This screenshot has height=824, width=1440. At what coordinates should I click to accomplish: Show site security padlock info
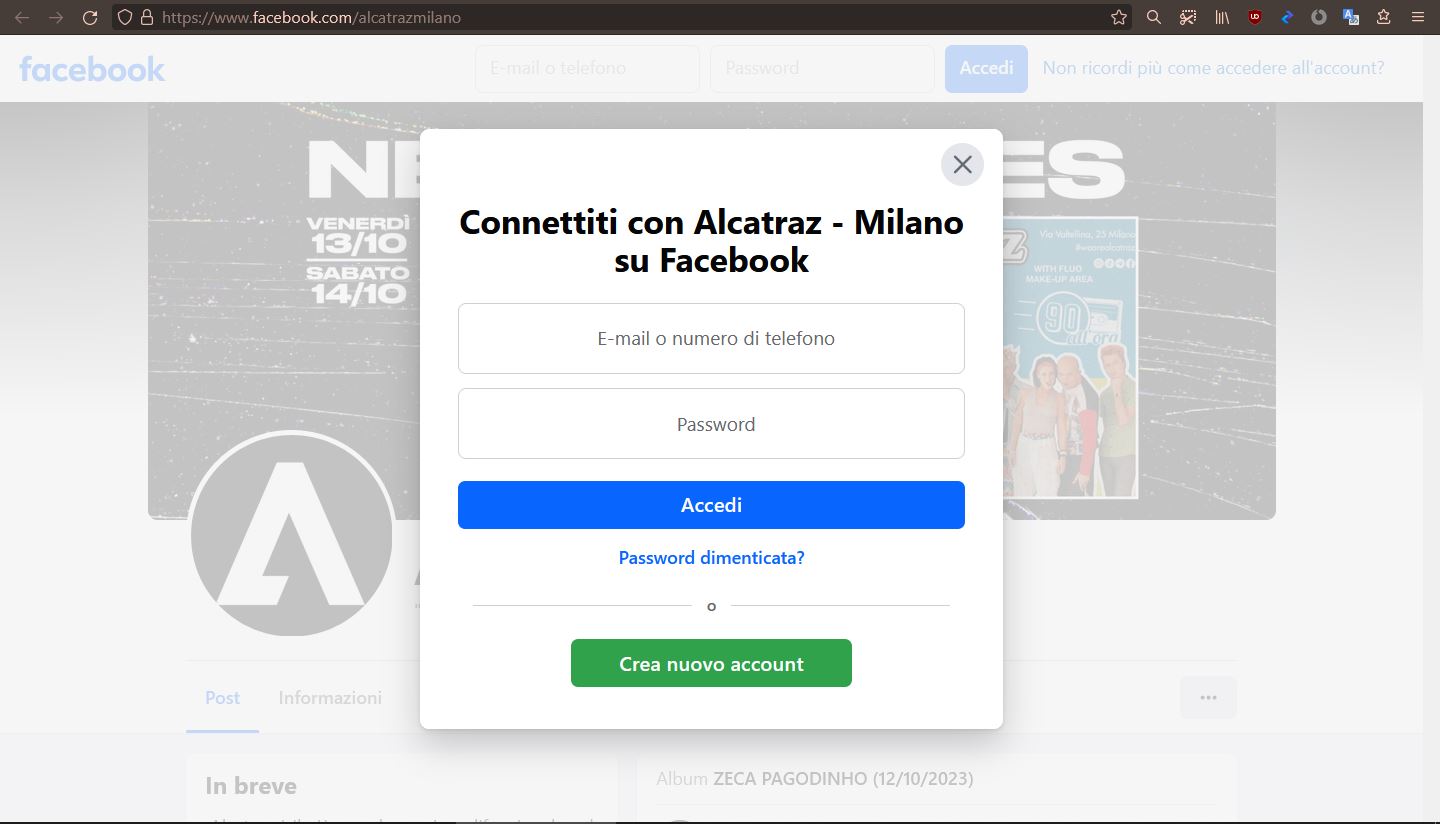(x=147, y=17)
